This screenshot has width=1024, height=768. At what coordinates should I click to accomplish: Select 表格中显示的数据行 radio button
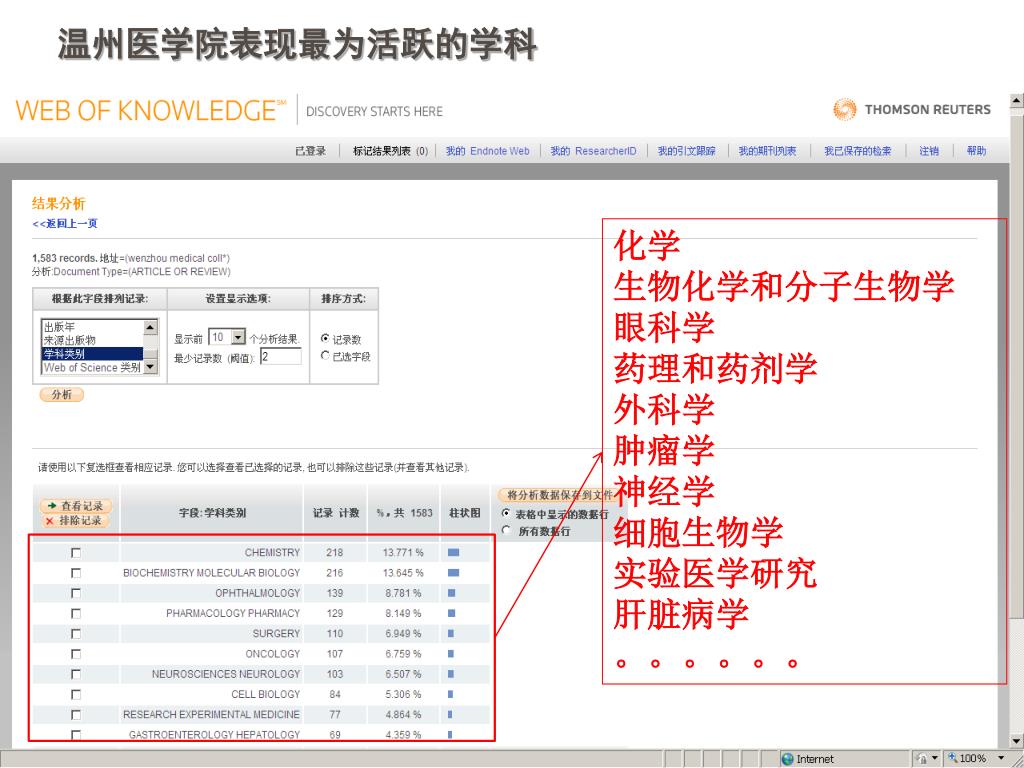tap(505, 513)
